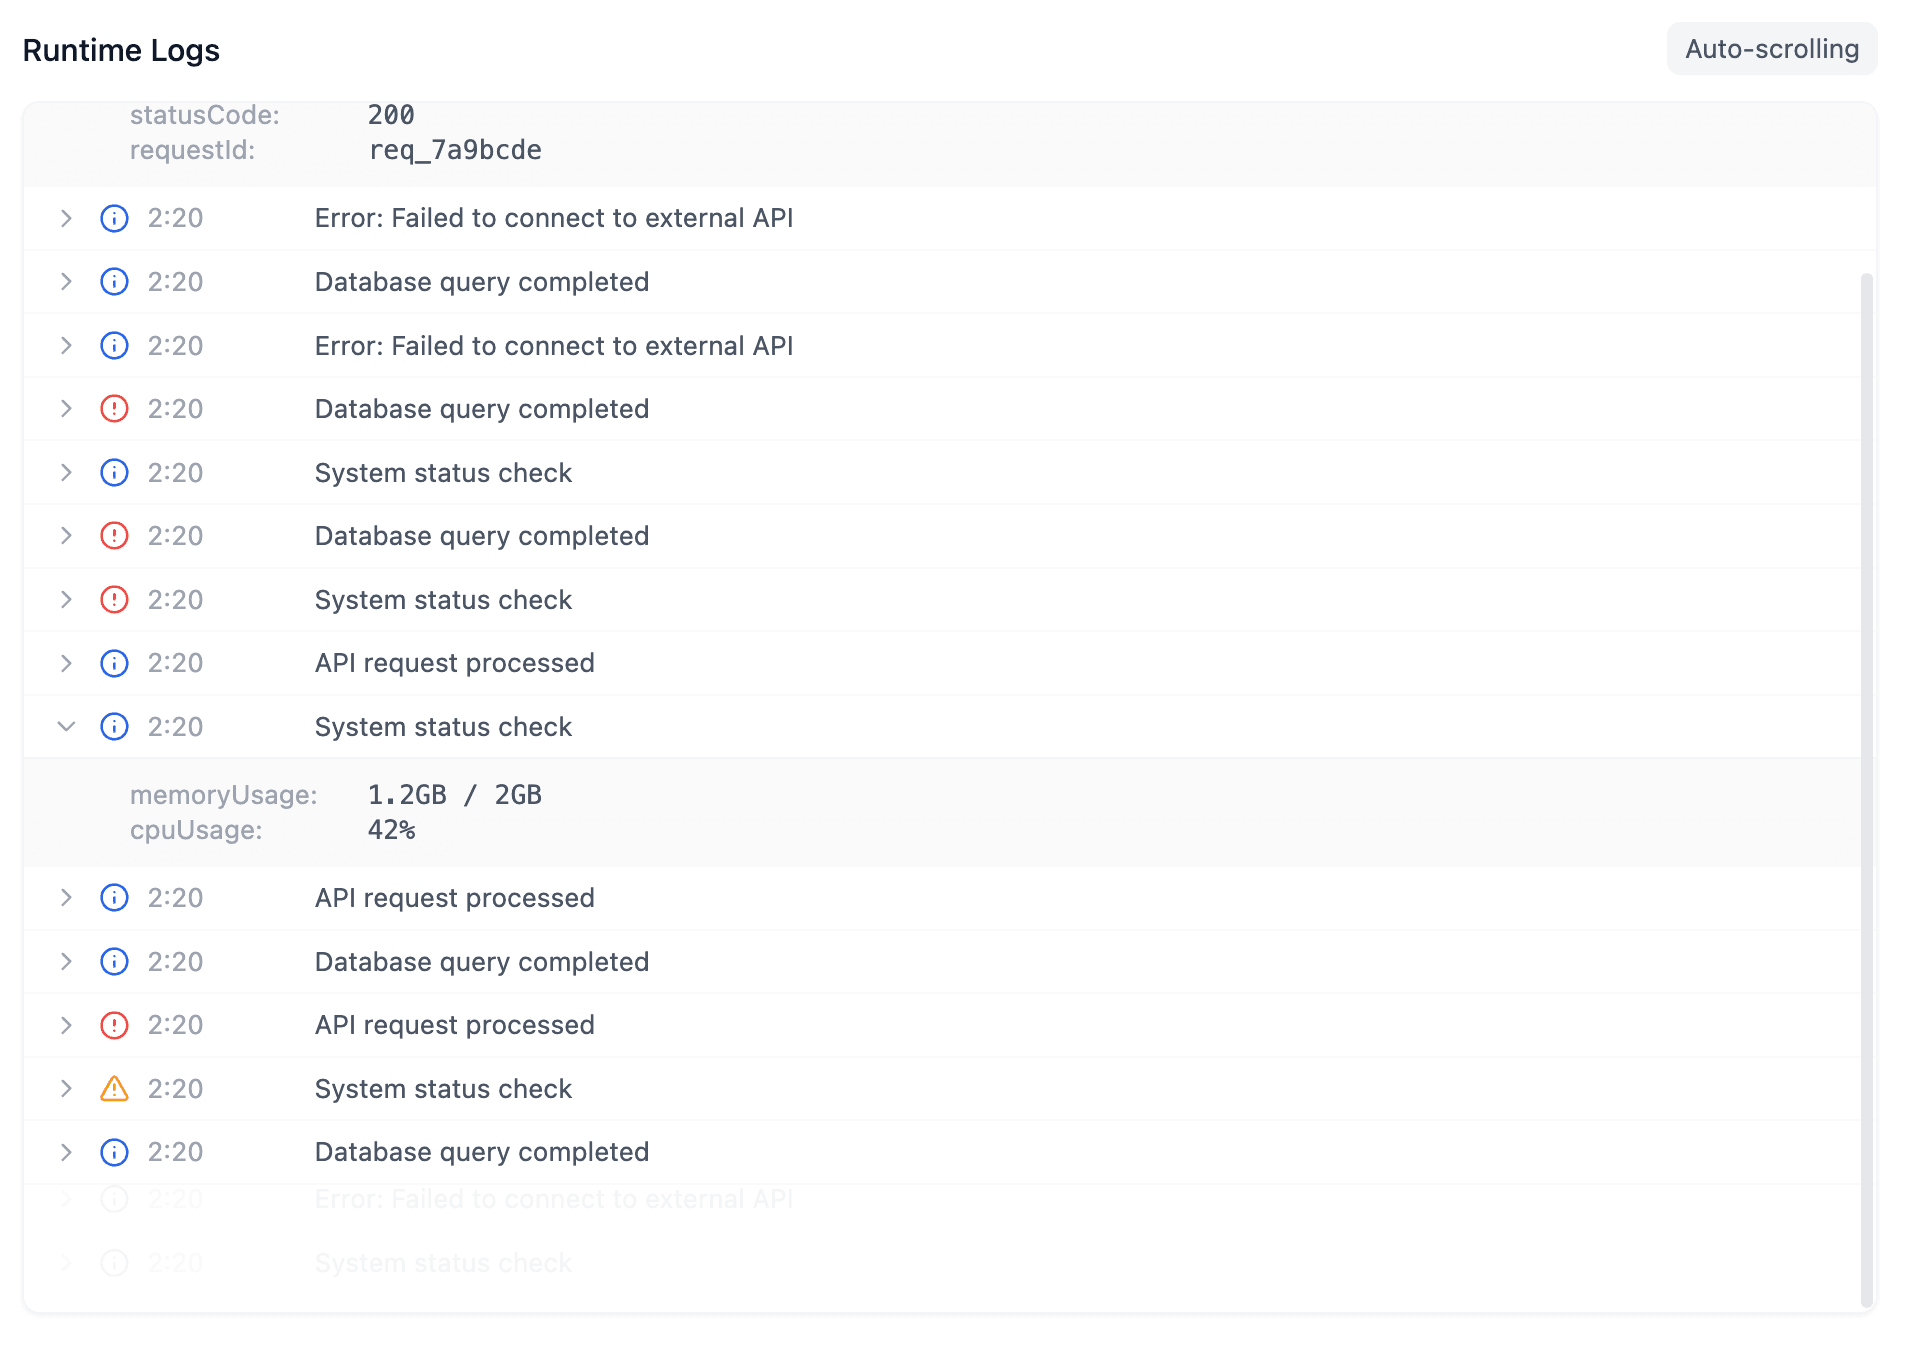This screenshot has width=1912, height=1348.
Task: Click the req_7a9bcde request ID value
Action: [x=455, y=150]
